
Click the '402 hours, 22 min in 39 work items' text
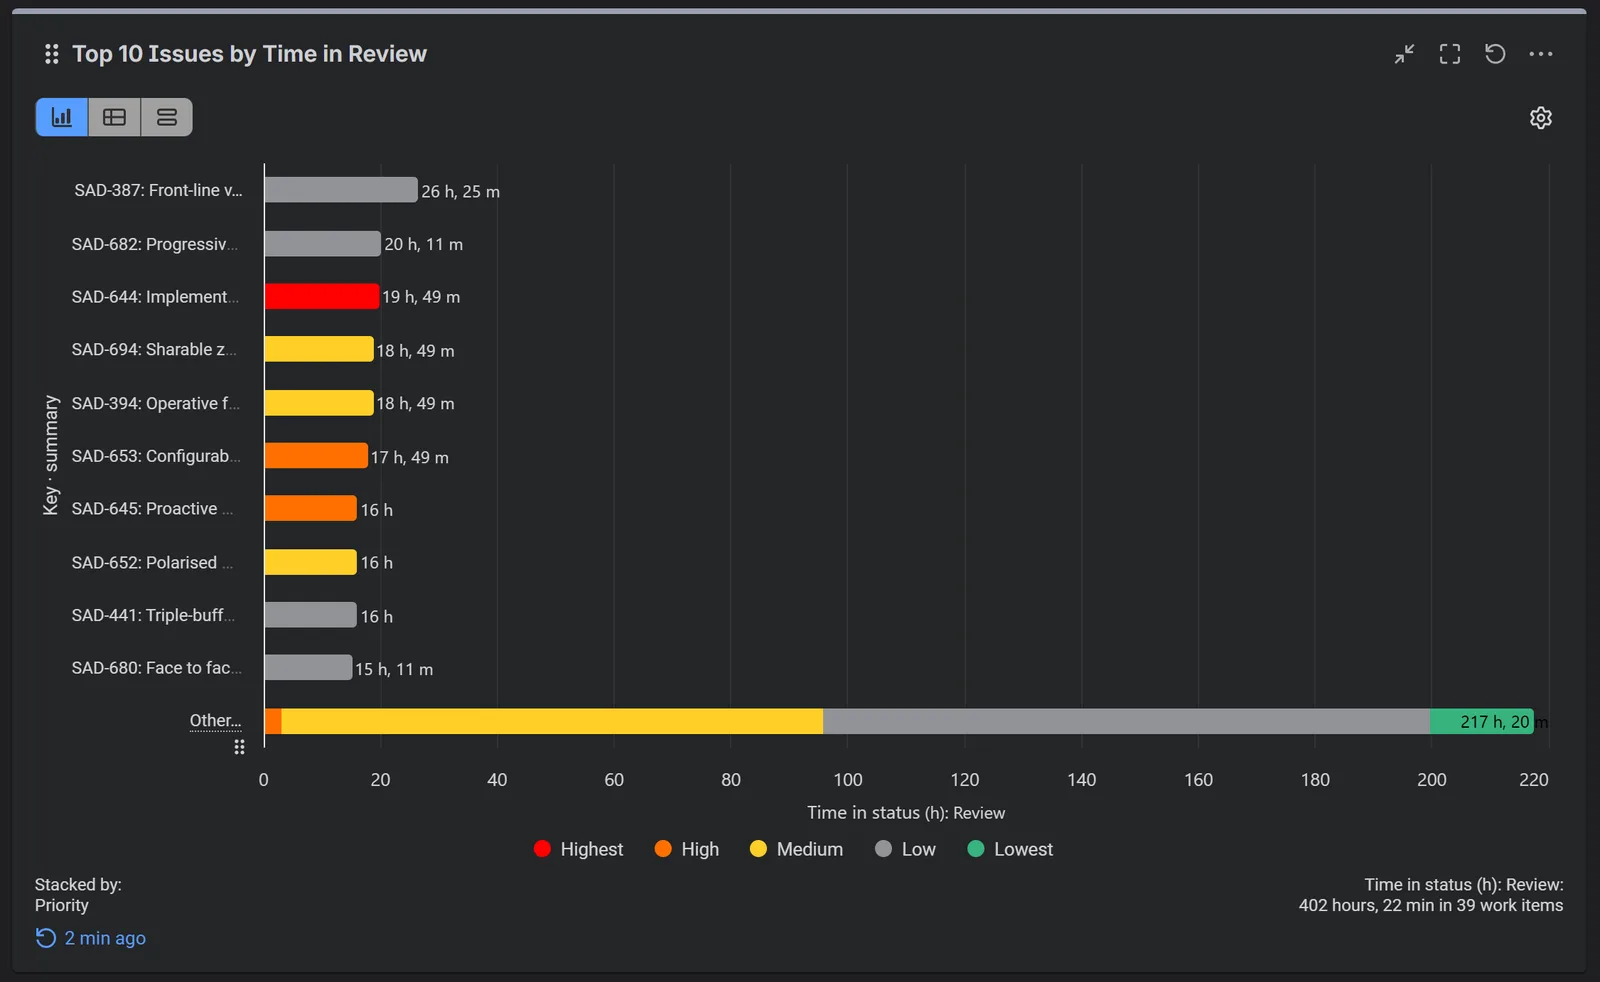click(1431, 905)
